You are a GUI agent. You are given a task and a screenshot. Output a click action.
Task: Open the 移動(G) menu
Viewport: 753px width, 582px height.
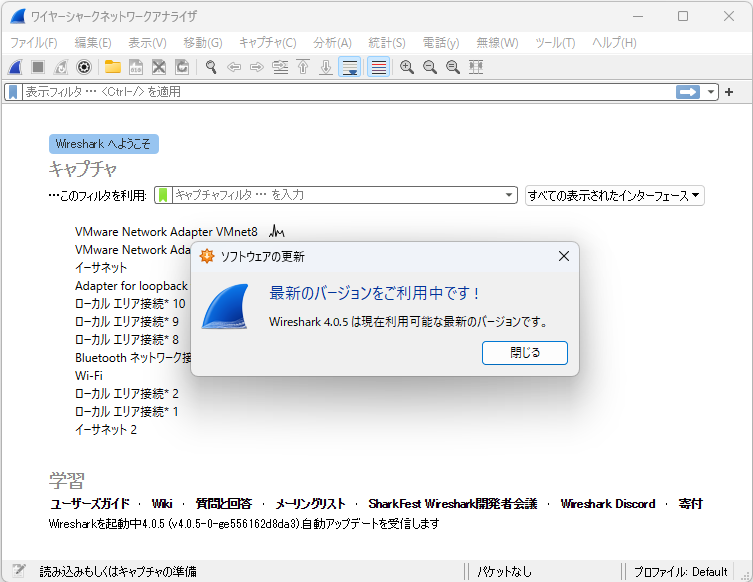click(x=203, y=43)
